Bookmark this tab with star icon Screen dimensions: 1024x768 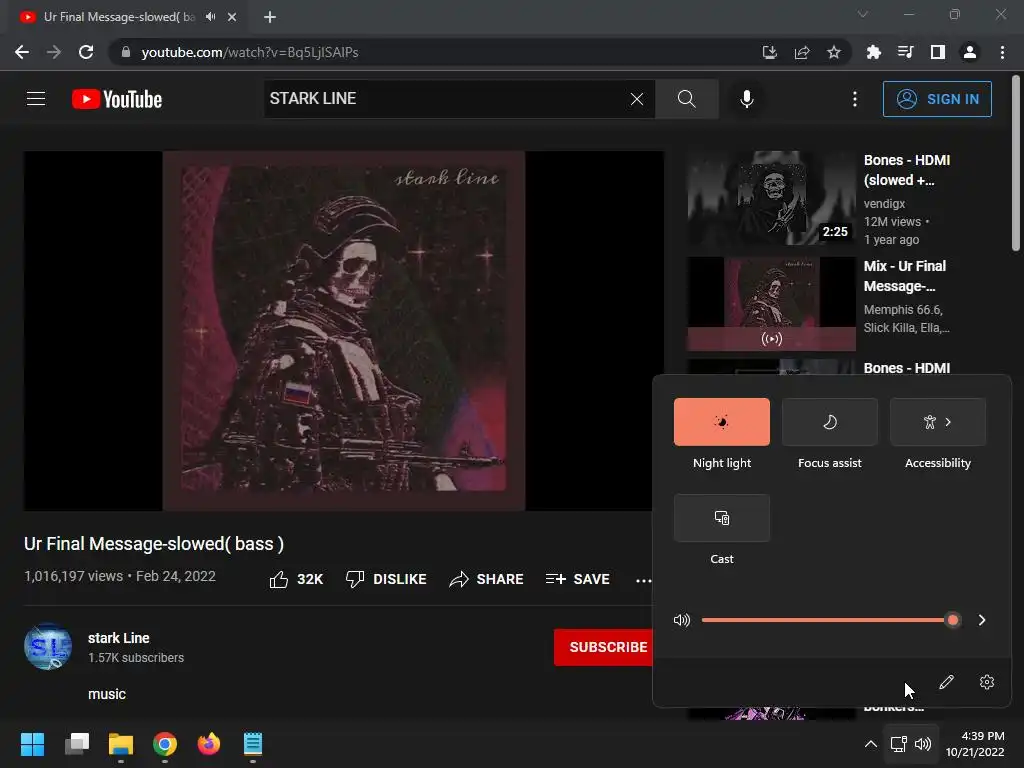pos(834,52)
